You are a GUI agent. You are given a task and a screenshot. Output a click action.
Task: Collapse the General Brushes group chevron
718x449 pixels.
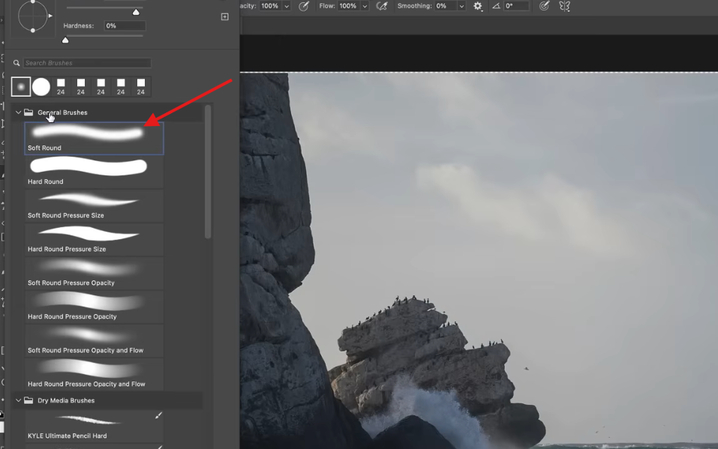point(18,112)
